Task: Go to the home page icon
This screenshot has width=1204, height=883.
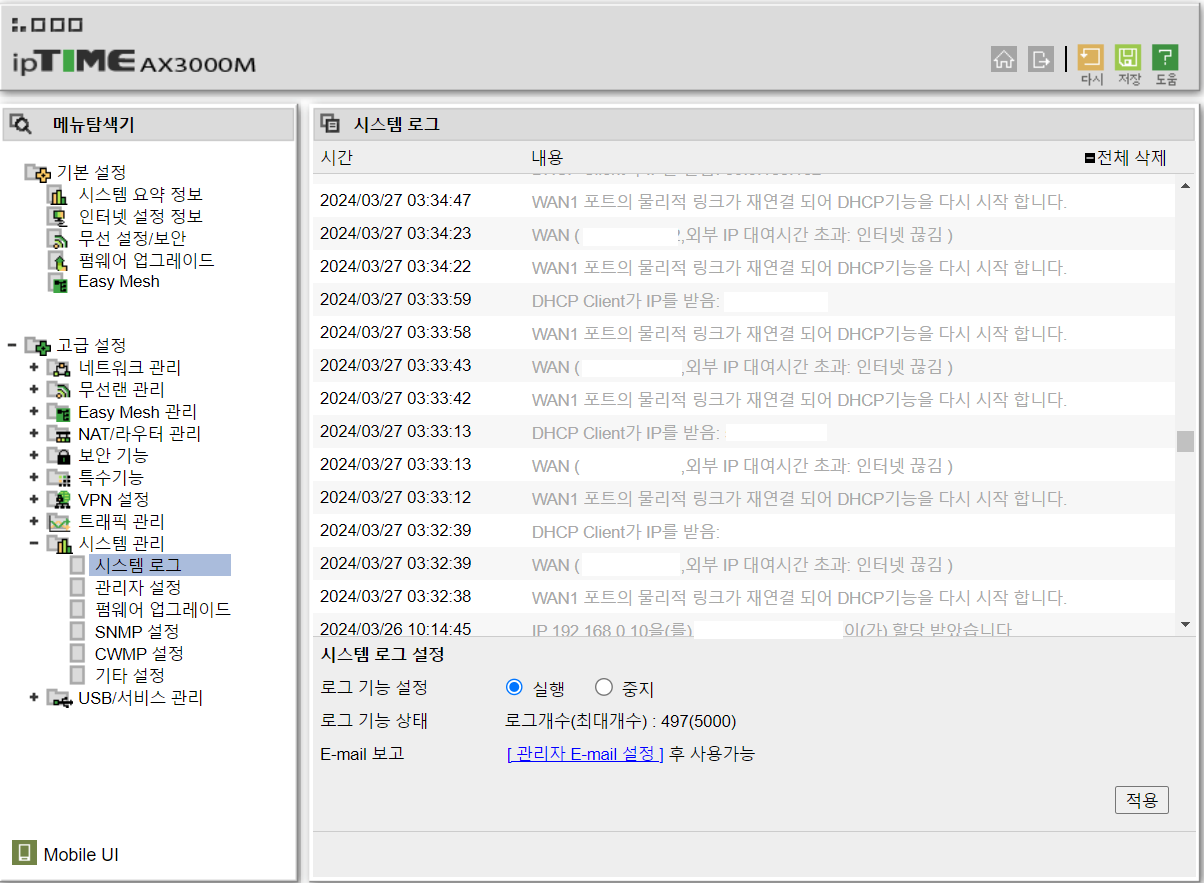Action: click(1004, 59)
